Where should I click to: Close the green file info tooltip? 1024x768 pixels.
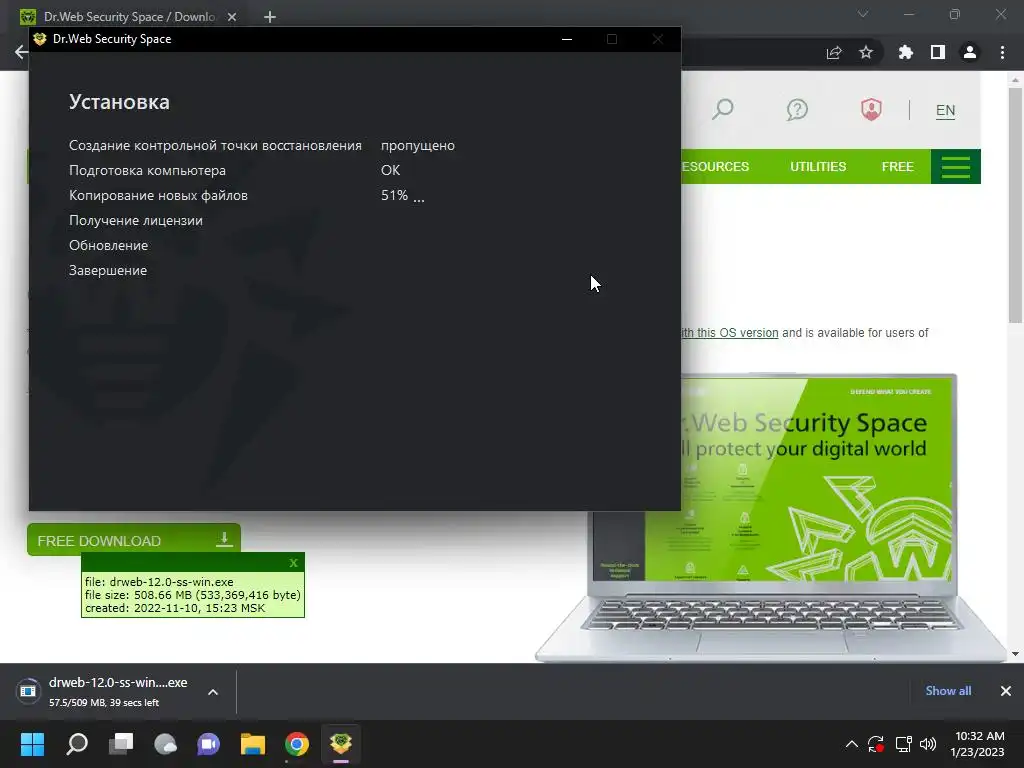[x=293, y=562]
